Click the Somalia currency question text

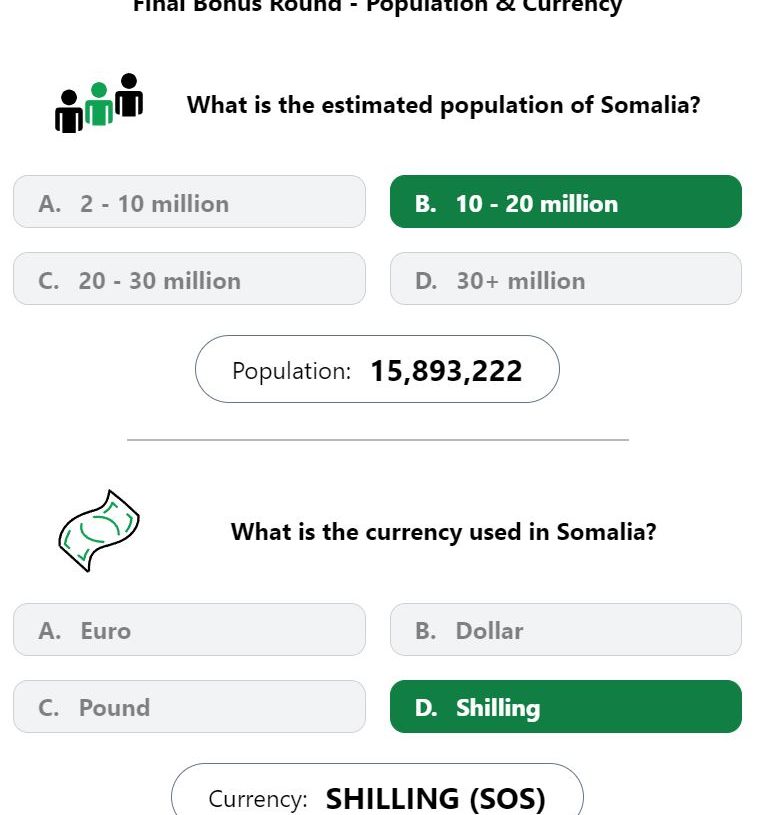(x=443, y=532)
